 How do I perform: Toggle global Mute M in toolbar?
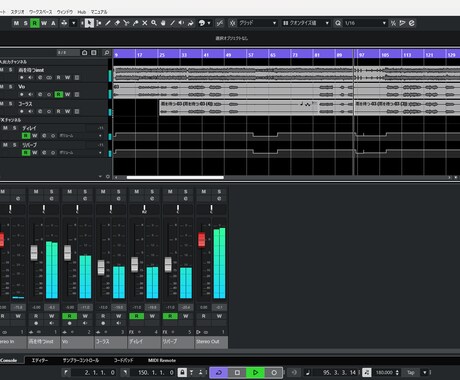pyautogui.click(x=16, y=23)
